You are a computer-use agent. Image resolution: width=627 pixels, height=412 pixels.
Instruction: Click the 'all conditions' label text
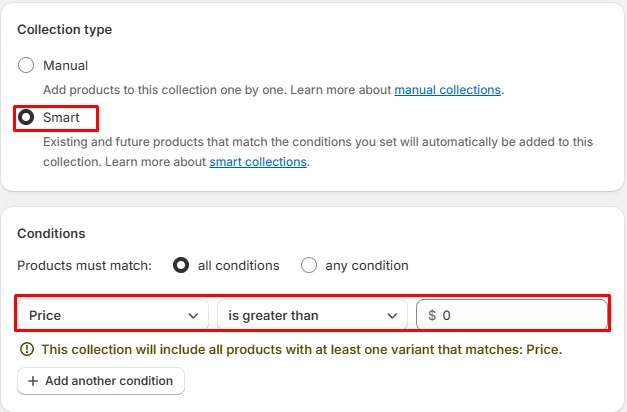(x=238, y=266)
